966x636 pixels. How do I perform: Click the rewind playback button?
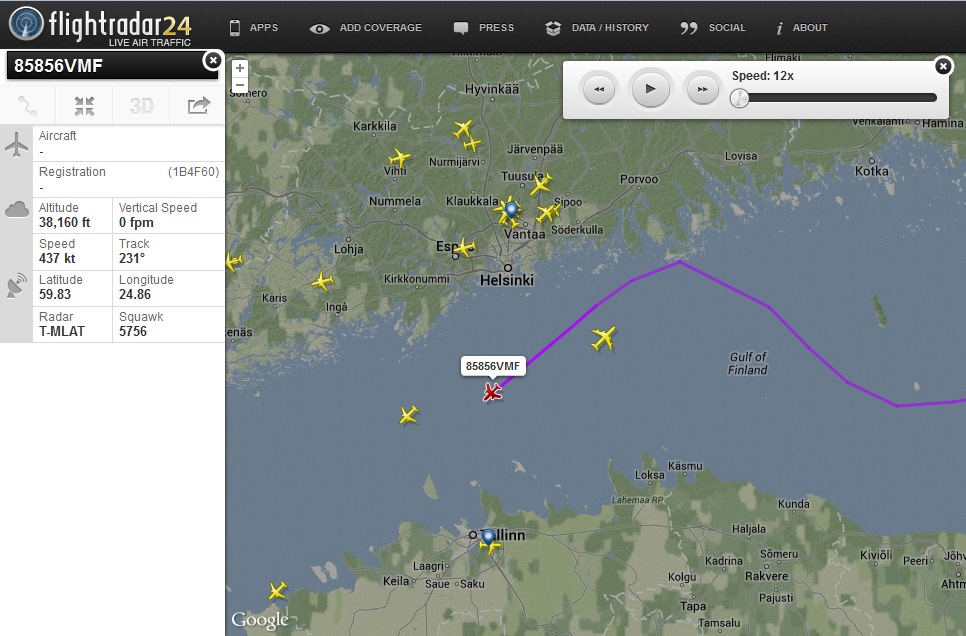598,90
